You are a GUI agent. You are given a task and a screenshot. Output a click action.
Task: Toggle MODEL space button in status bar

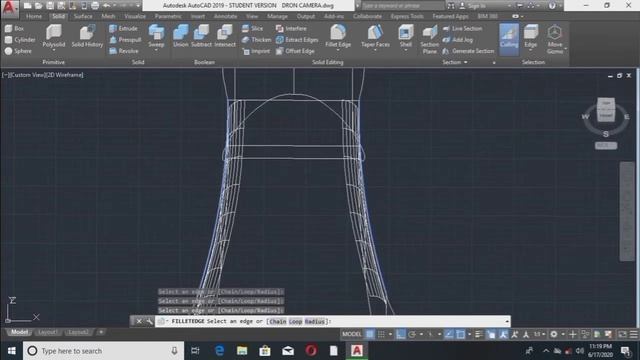[x=351, y=334]
